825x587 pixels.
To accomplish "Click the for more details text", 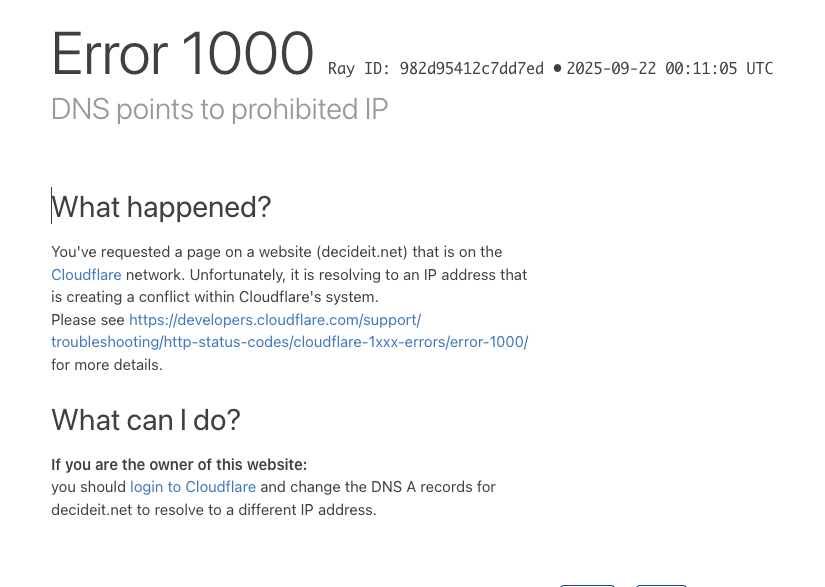I will tap(107, 365).
